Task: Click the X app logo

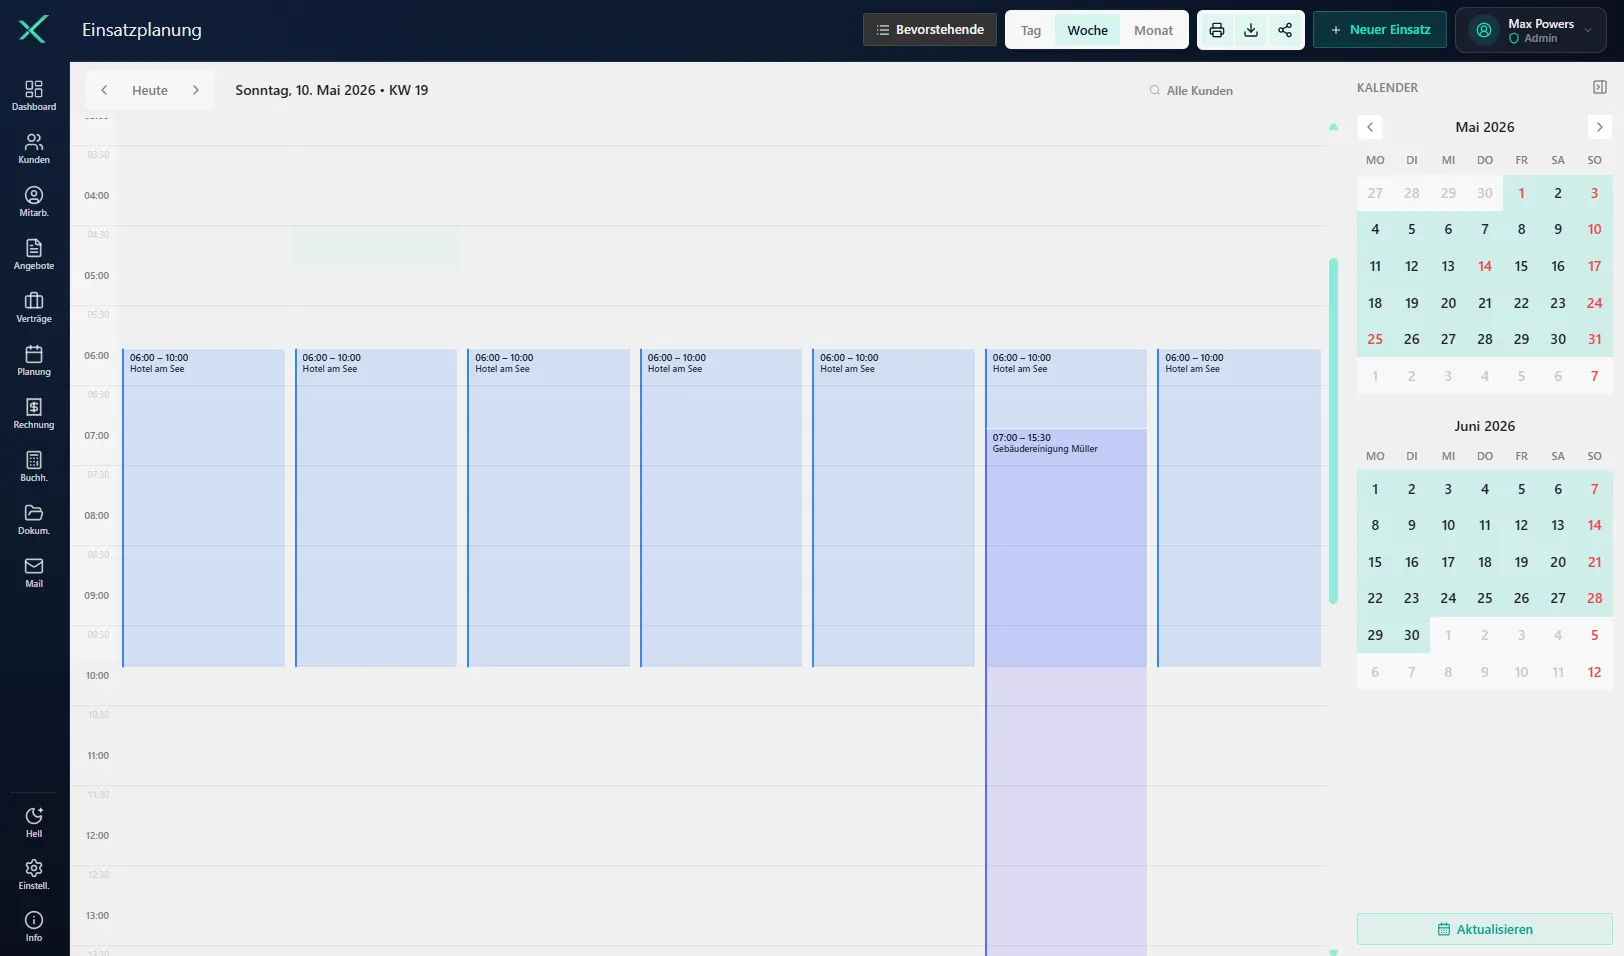Action: [33, 30]
